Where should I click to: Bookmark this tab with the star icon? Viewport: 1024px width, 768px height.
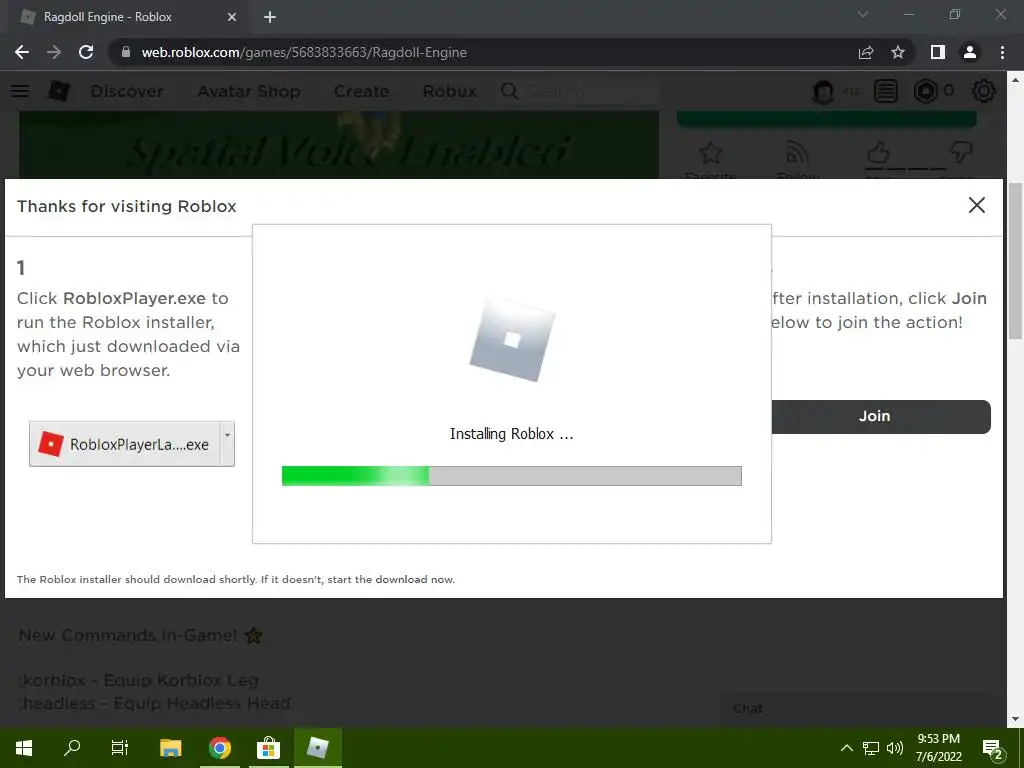coord(898,52)
